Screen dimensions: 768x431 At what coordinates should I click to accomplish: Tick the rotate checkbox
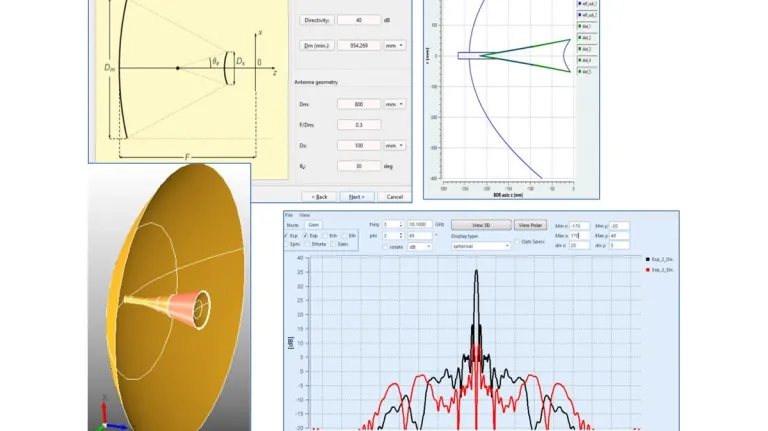[385, 247]
